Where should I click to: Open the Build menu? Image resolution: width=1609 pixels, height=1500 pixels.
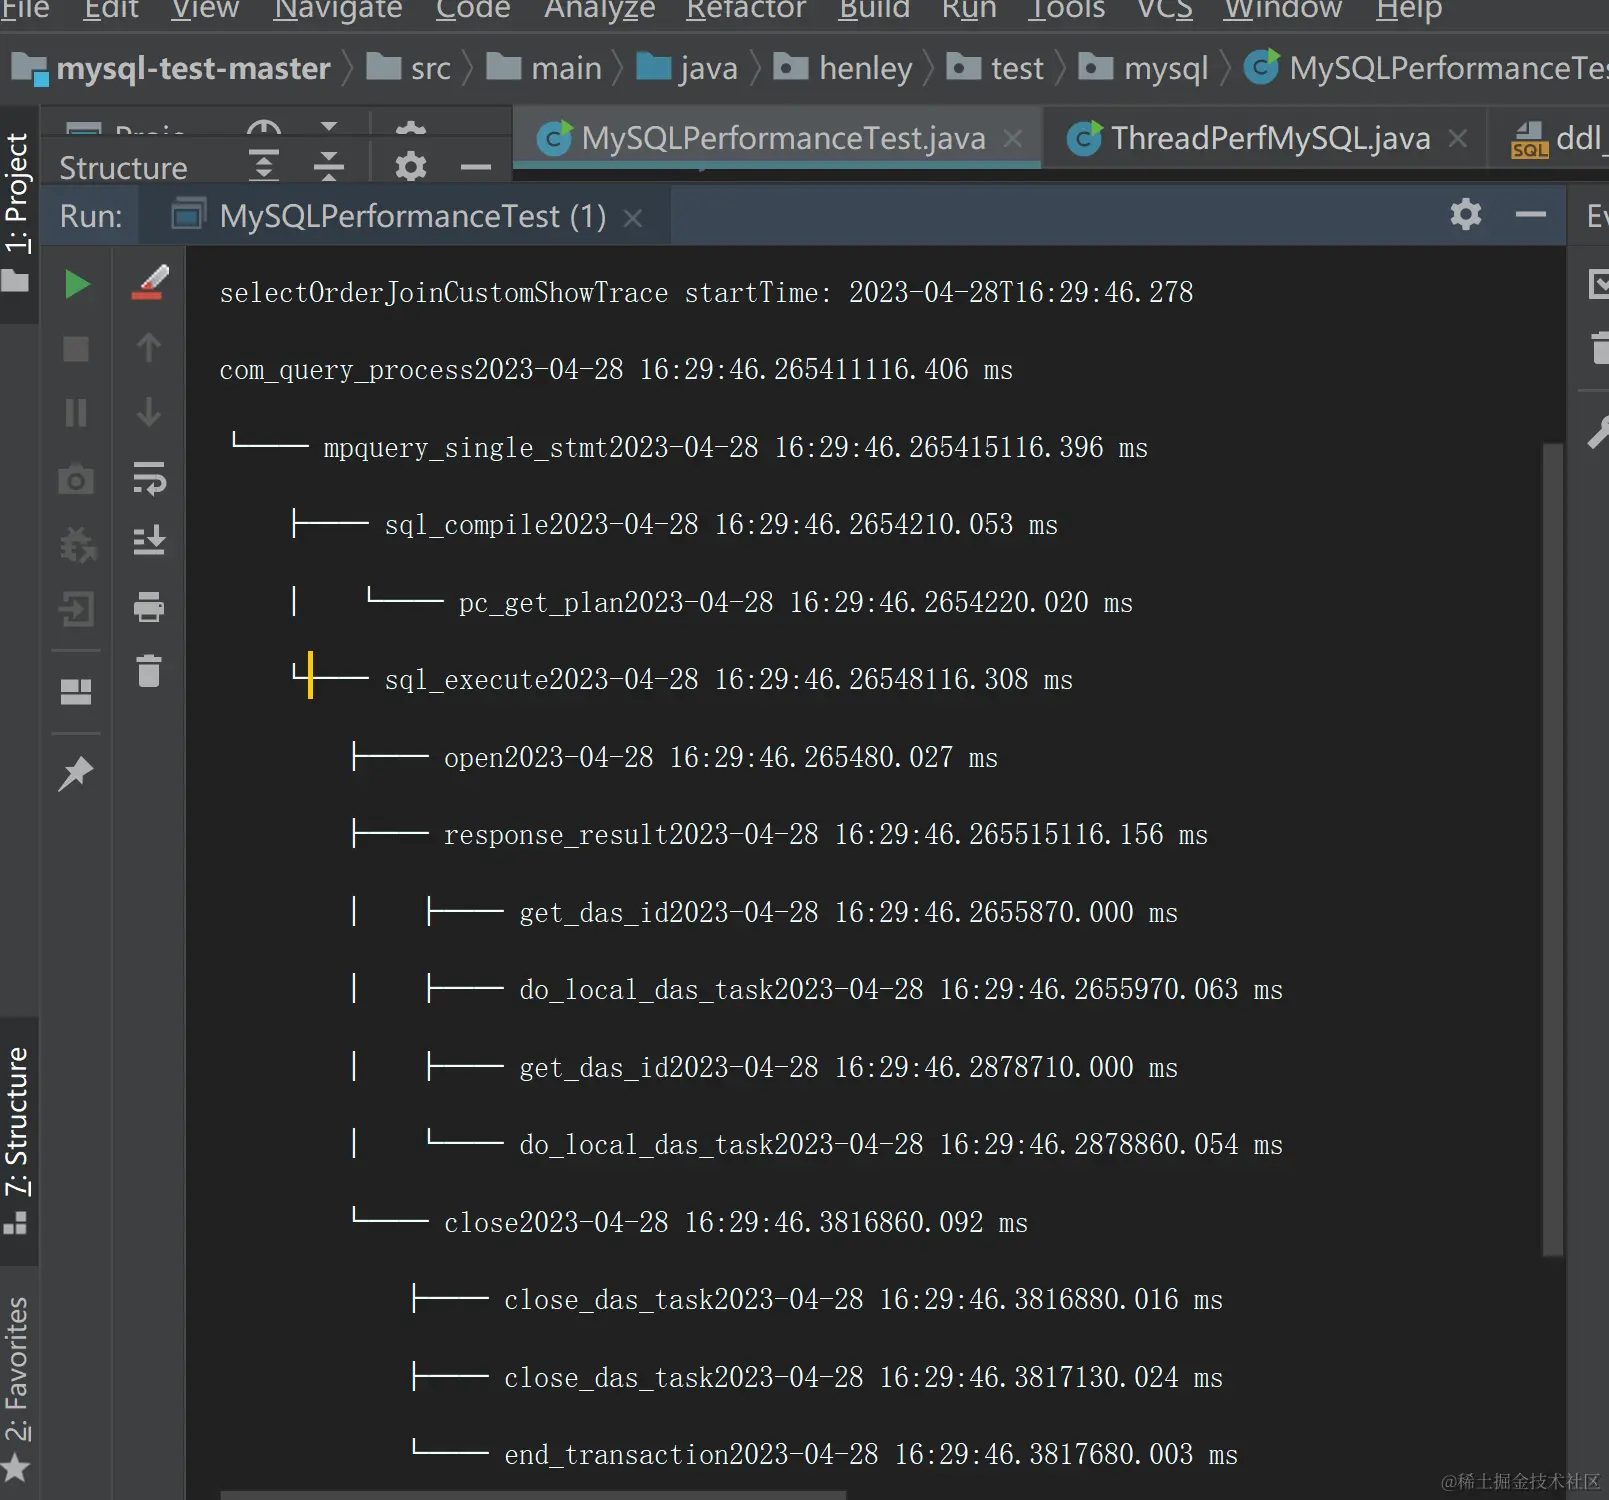[x=874, y=10]
